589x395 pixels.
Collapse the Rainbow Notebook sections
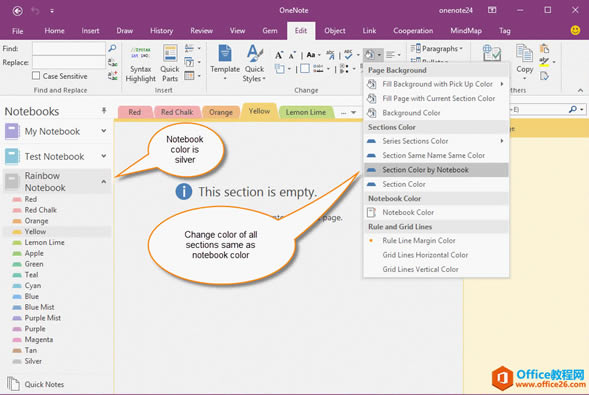point(104,182)
